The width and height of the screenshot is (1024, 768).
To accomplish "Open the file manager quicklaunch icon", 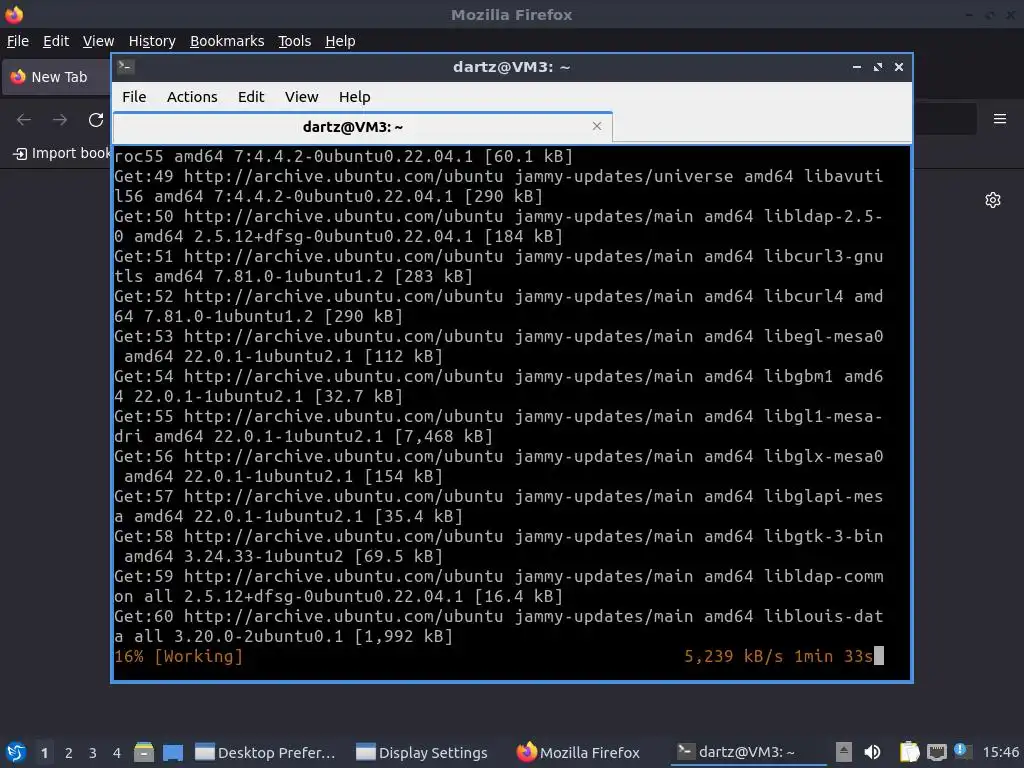I will 144,752.
